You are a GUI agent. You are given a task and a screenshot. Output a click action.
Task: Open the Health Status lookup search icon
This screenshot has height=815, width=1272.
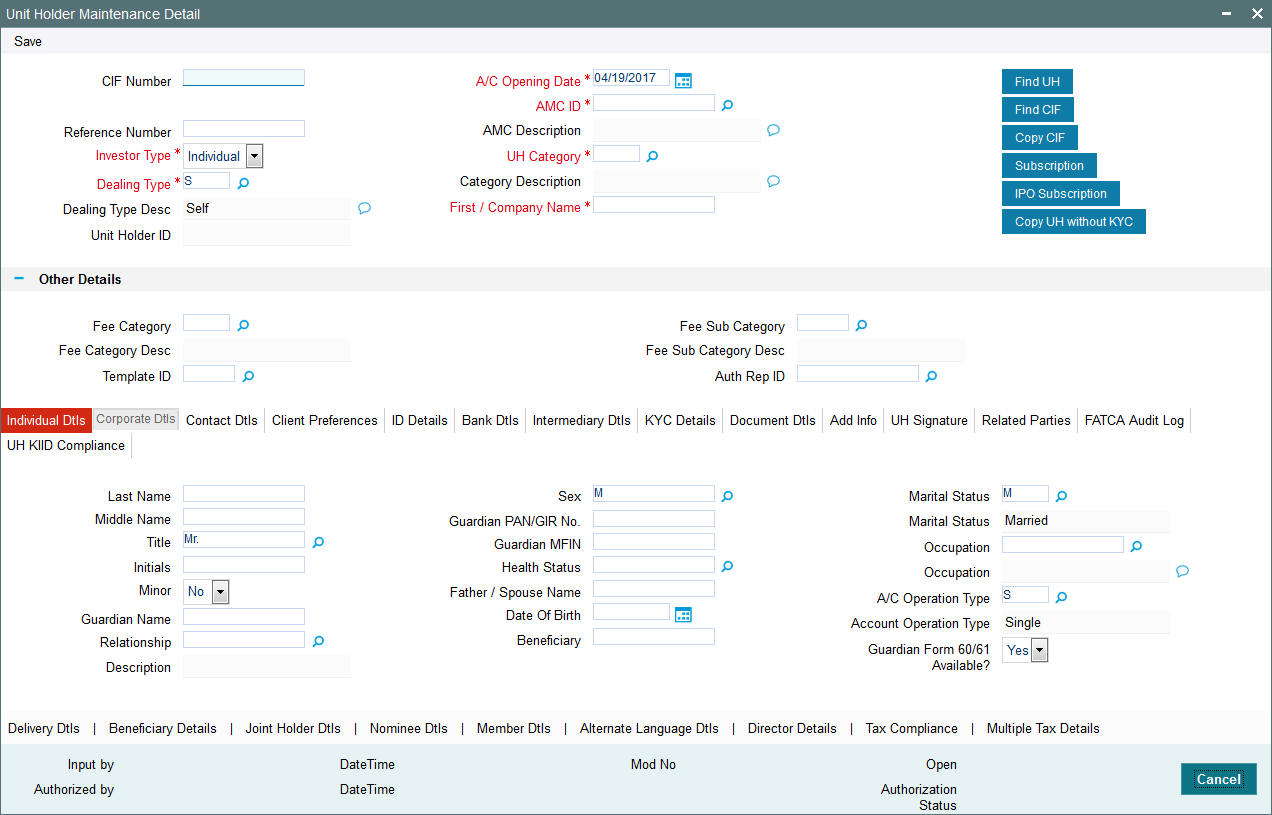click(728, 566)
